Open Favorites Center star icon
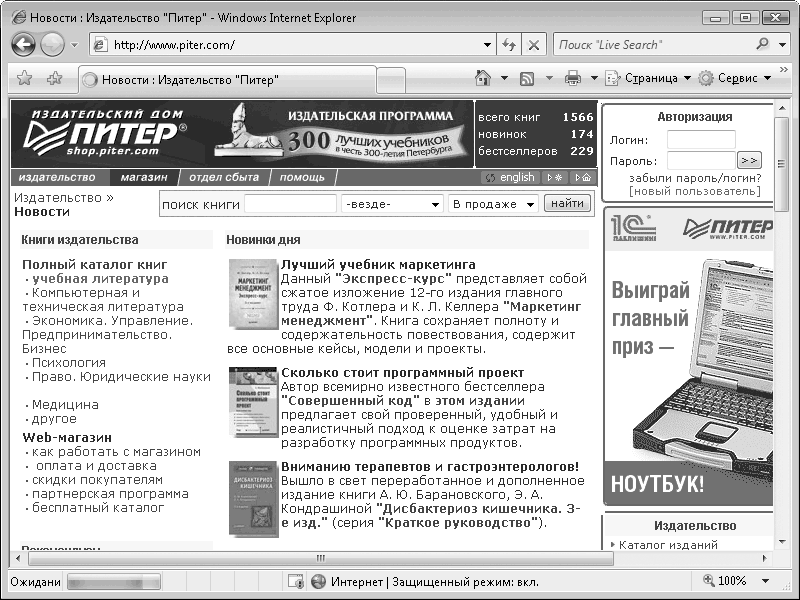Viewport: 800px width, 600px height. pos(27,79)
